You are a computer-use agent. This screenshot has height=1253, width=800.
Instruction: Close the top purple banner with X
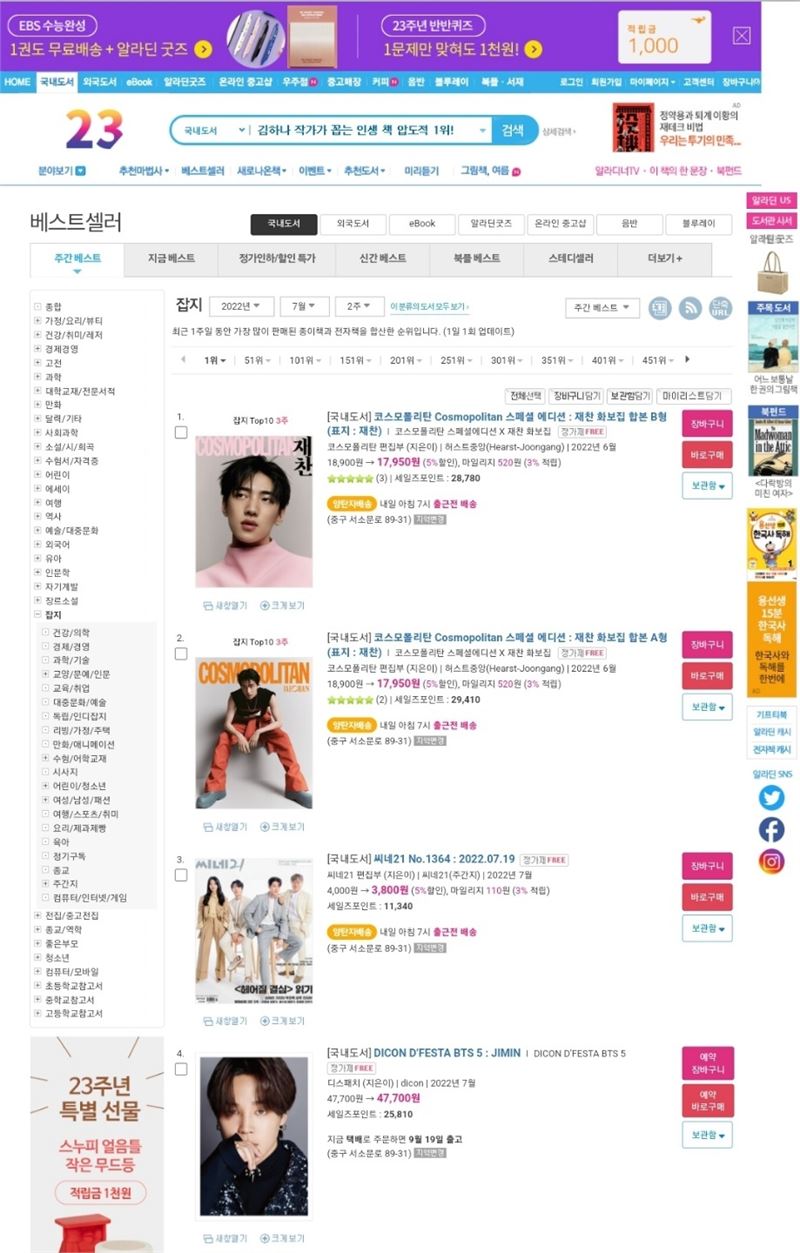tap(741, 36)
